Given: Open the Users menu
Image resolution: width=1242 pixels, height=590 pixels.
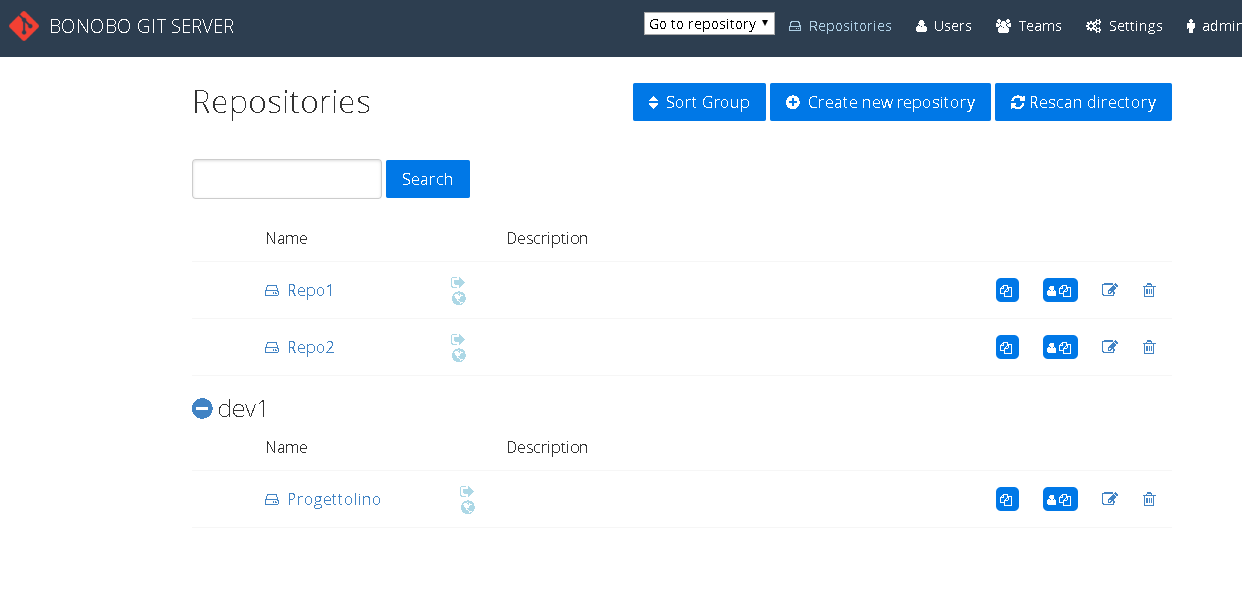Looking at the screenshot, I should [x=943, y=26].
